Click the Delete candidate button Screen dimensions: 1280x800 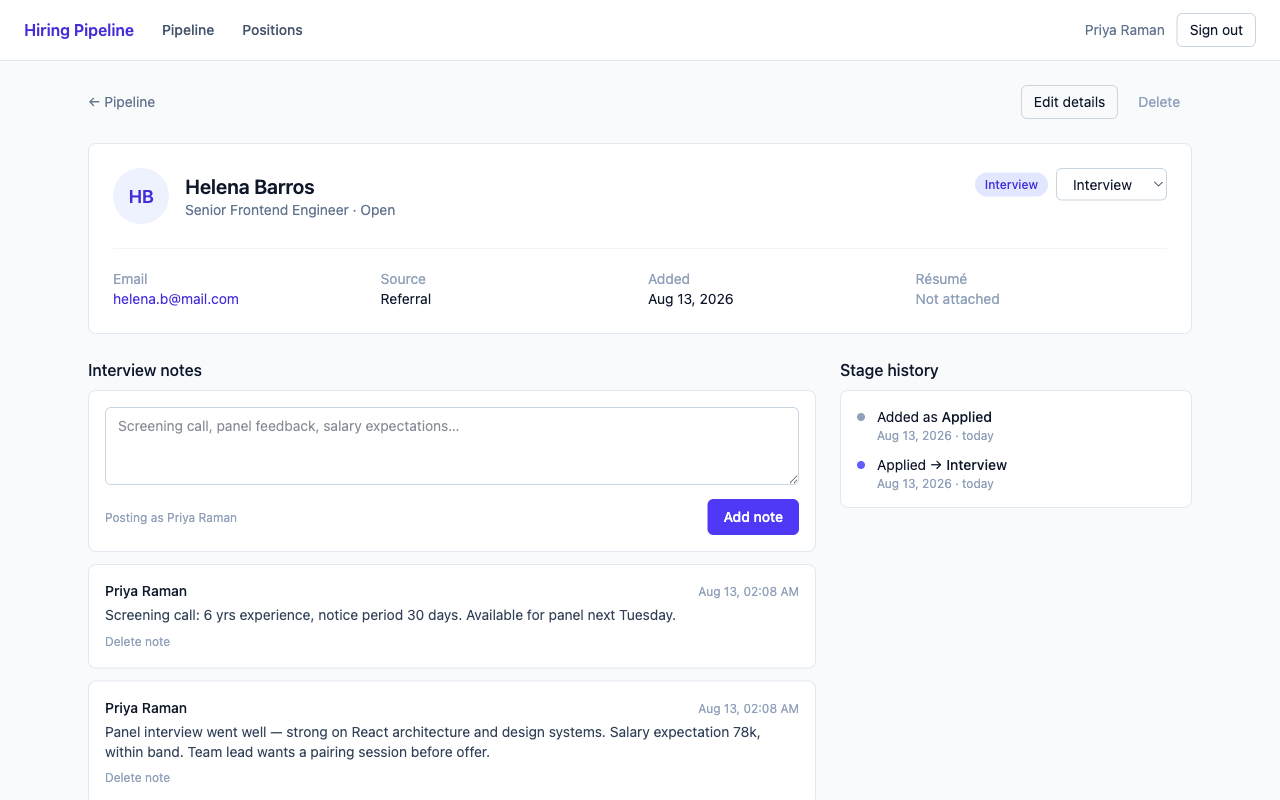point(1159,102)
